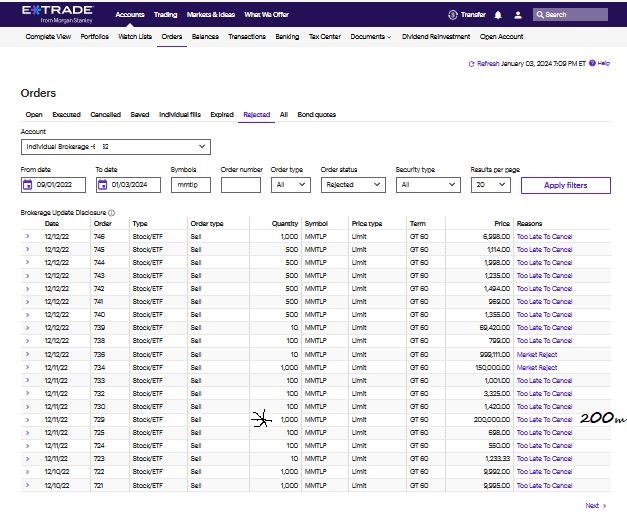Open the Account selection dropdown
This screenshot has width=627, height=527.
click(116, 147)
